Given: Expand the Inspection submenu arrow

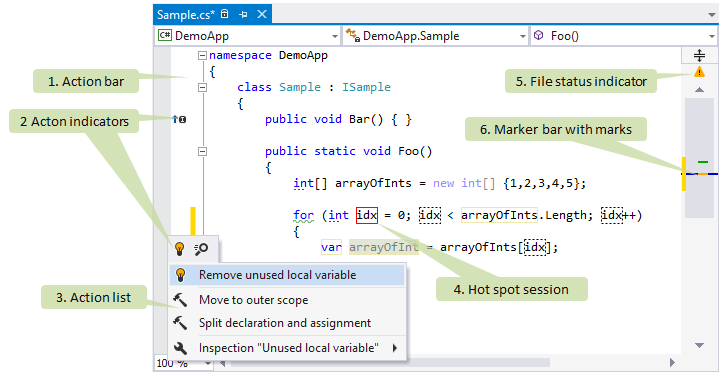Looking at the screenshot, I should click(x=395, y=348).
